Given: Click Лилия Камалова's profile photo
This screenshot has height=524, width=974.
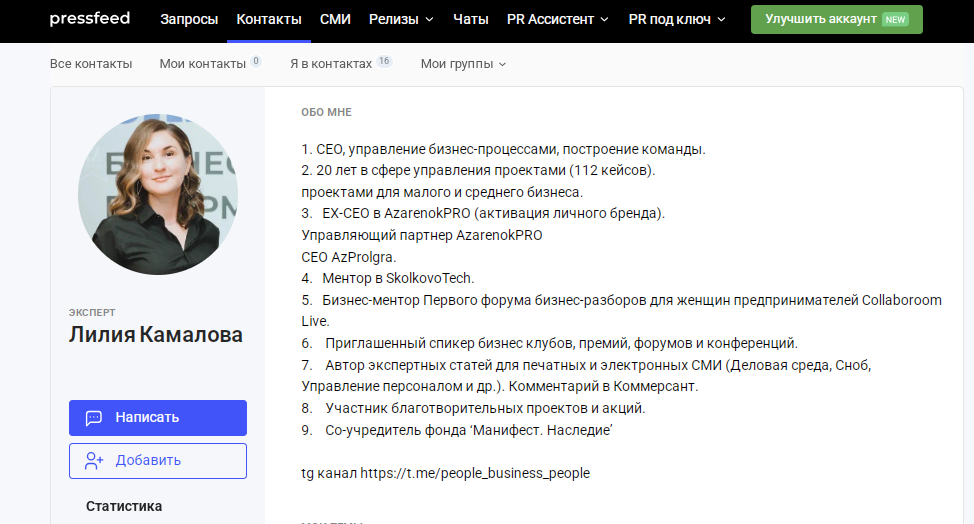Looking at the screenshot, I should point(158,194).
